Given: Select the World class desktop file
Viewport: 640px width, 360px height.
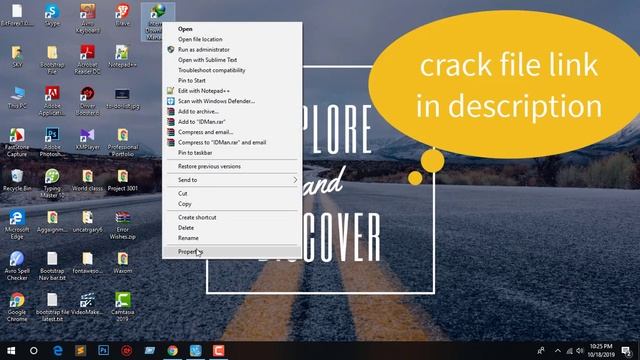Looking at the screenshot, I should (x=87, y=180).
